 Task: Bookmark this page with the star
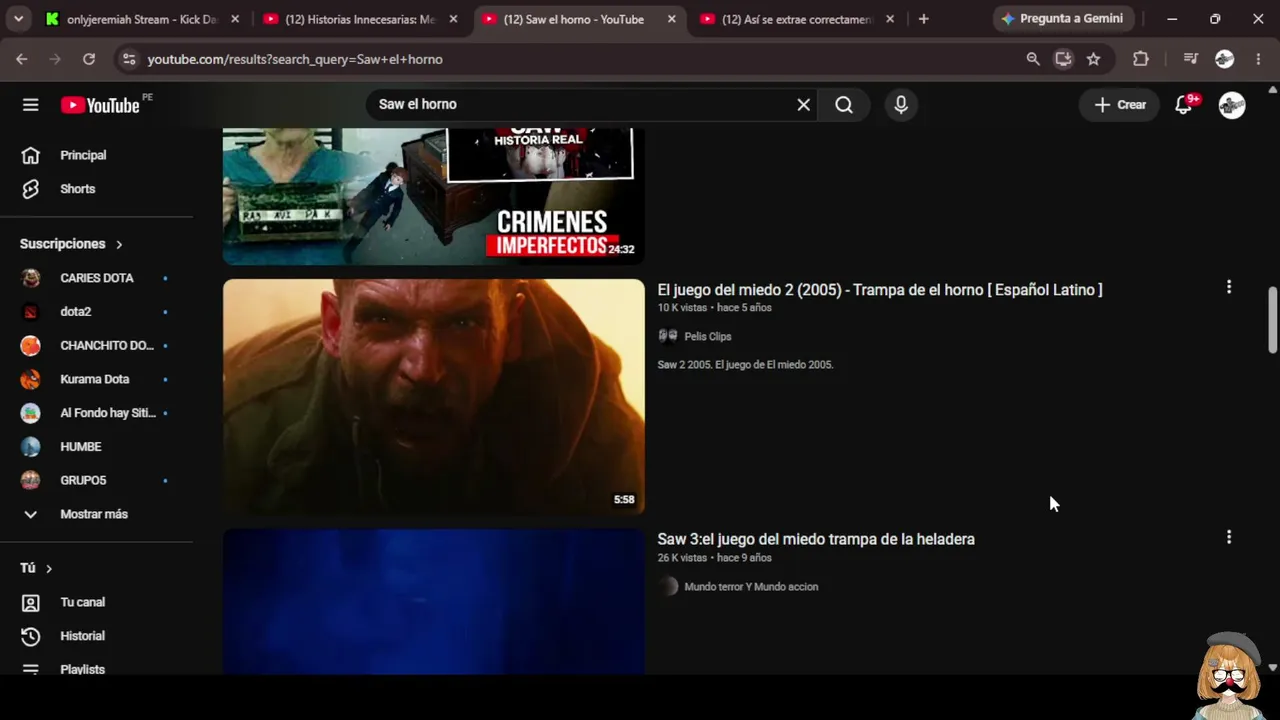click(x=1094, y=59)
